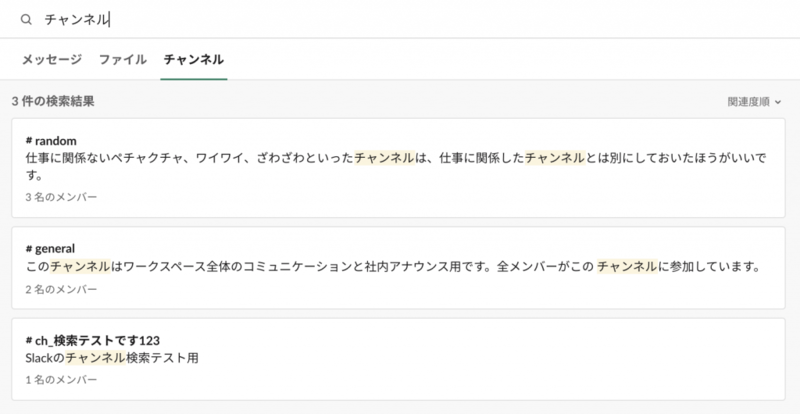Click 3名のメンバー under random
The image size is (800, 414).
coord(61,197)
